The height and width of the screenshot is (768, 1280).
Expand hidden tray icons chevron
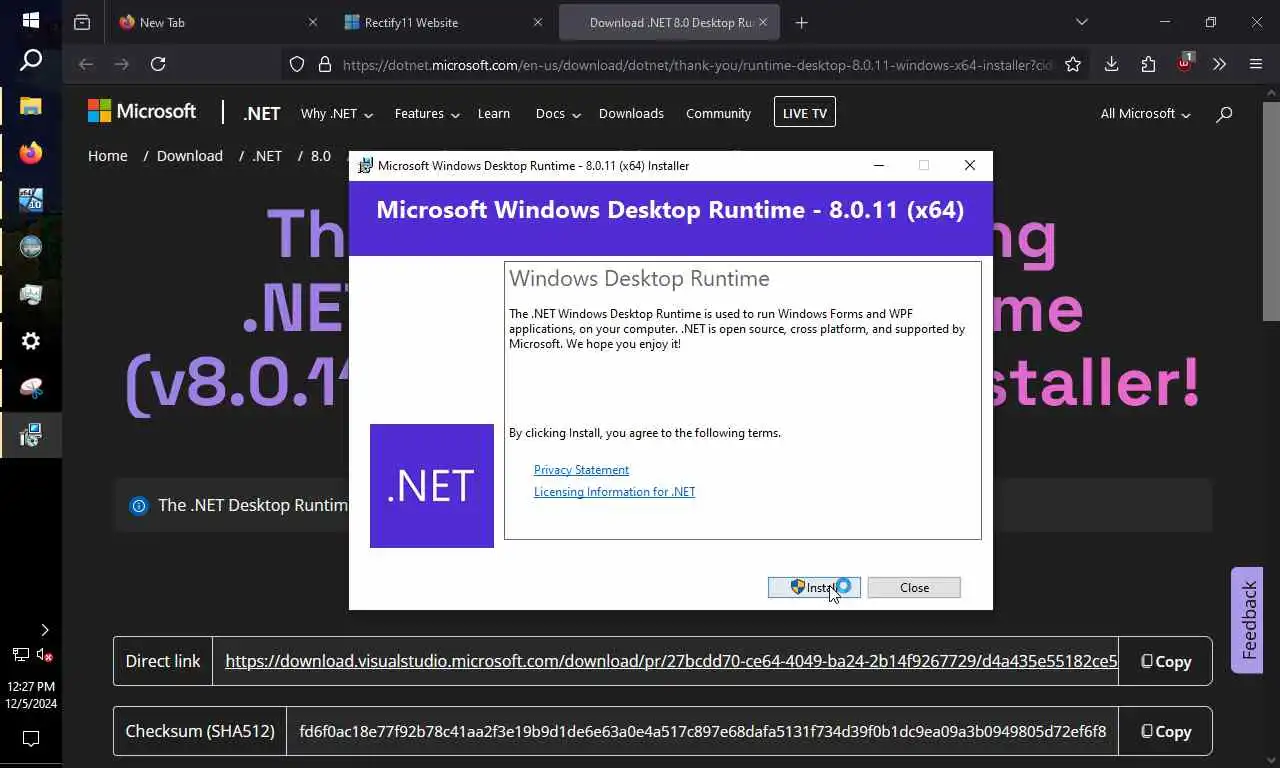[x=44, y=630]
